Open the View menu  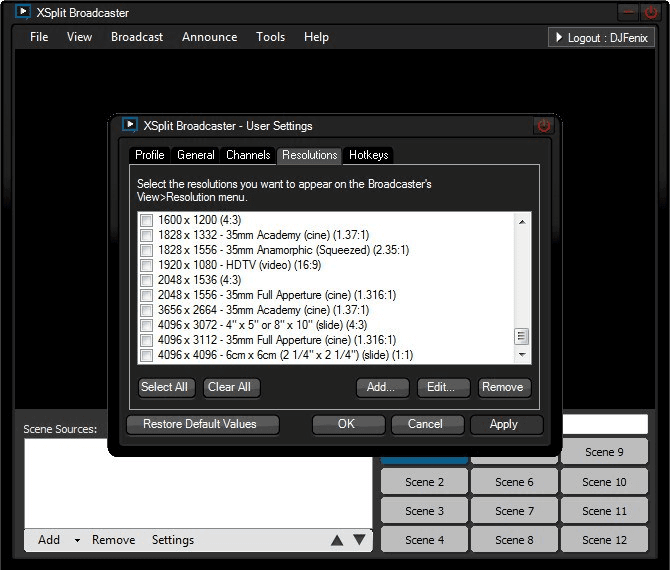pyautogui.click(x=79, y=37)
